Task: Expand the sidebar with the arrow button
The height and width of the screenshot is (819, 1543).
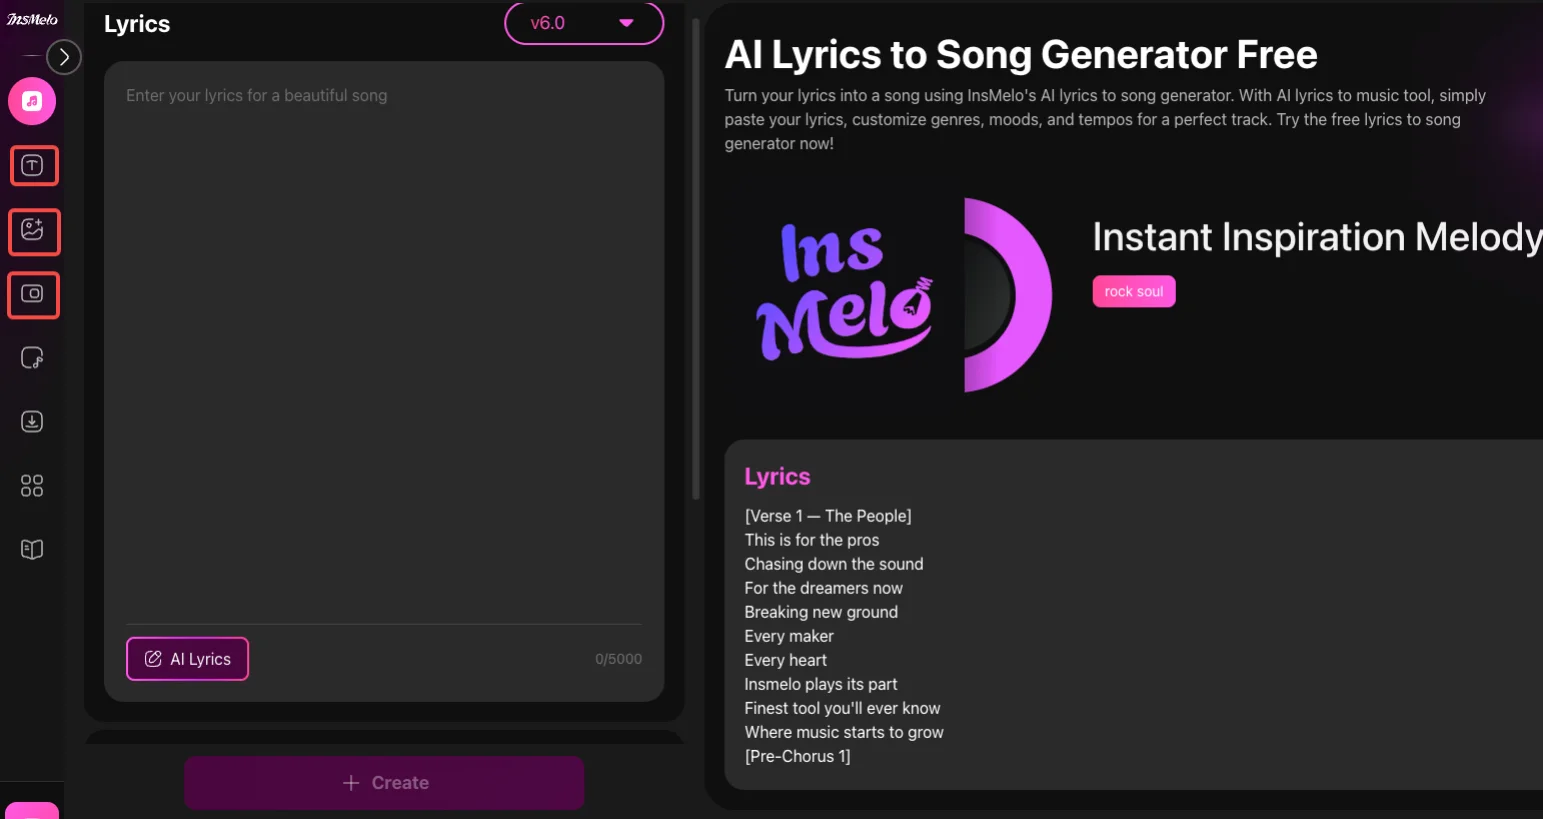Action: point(64,57)
